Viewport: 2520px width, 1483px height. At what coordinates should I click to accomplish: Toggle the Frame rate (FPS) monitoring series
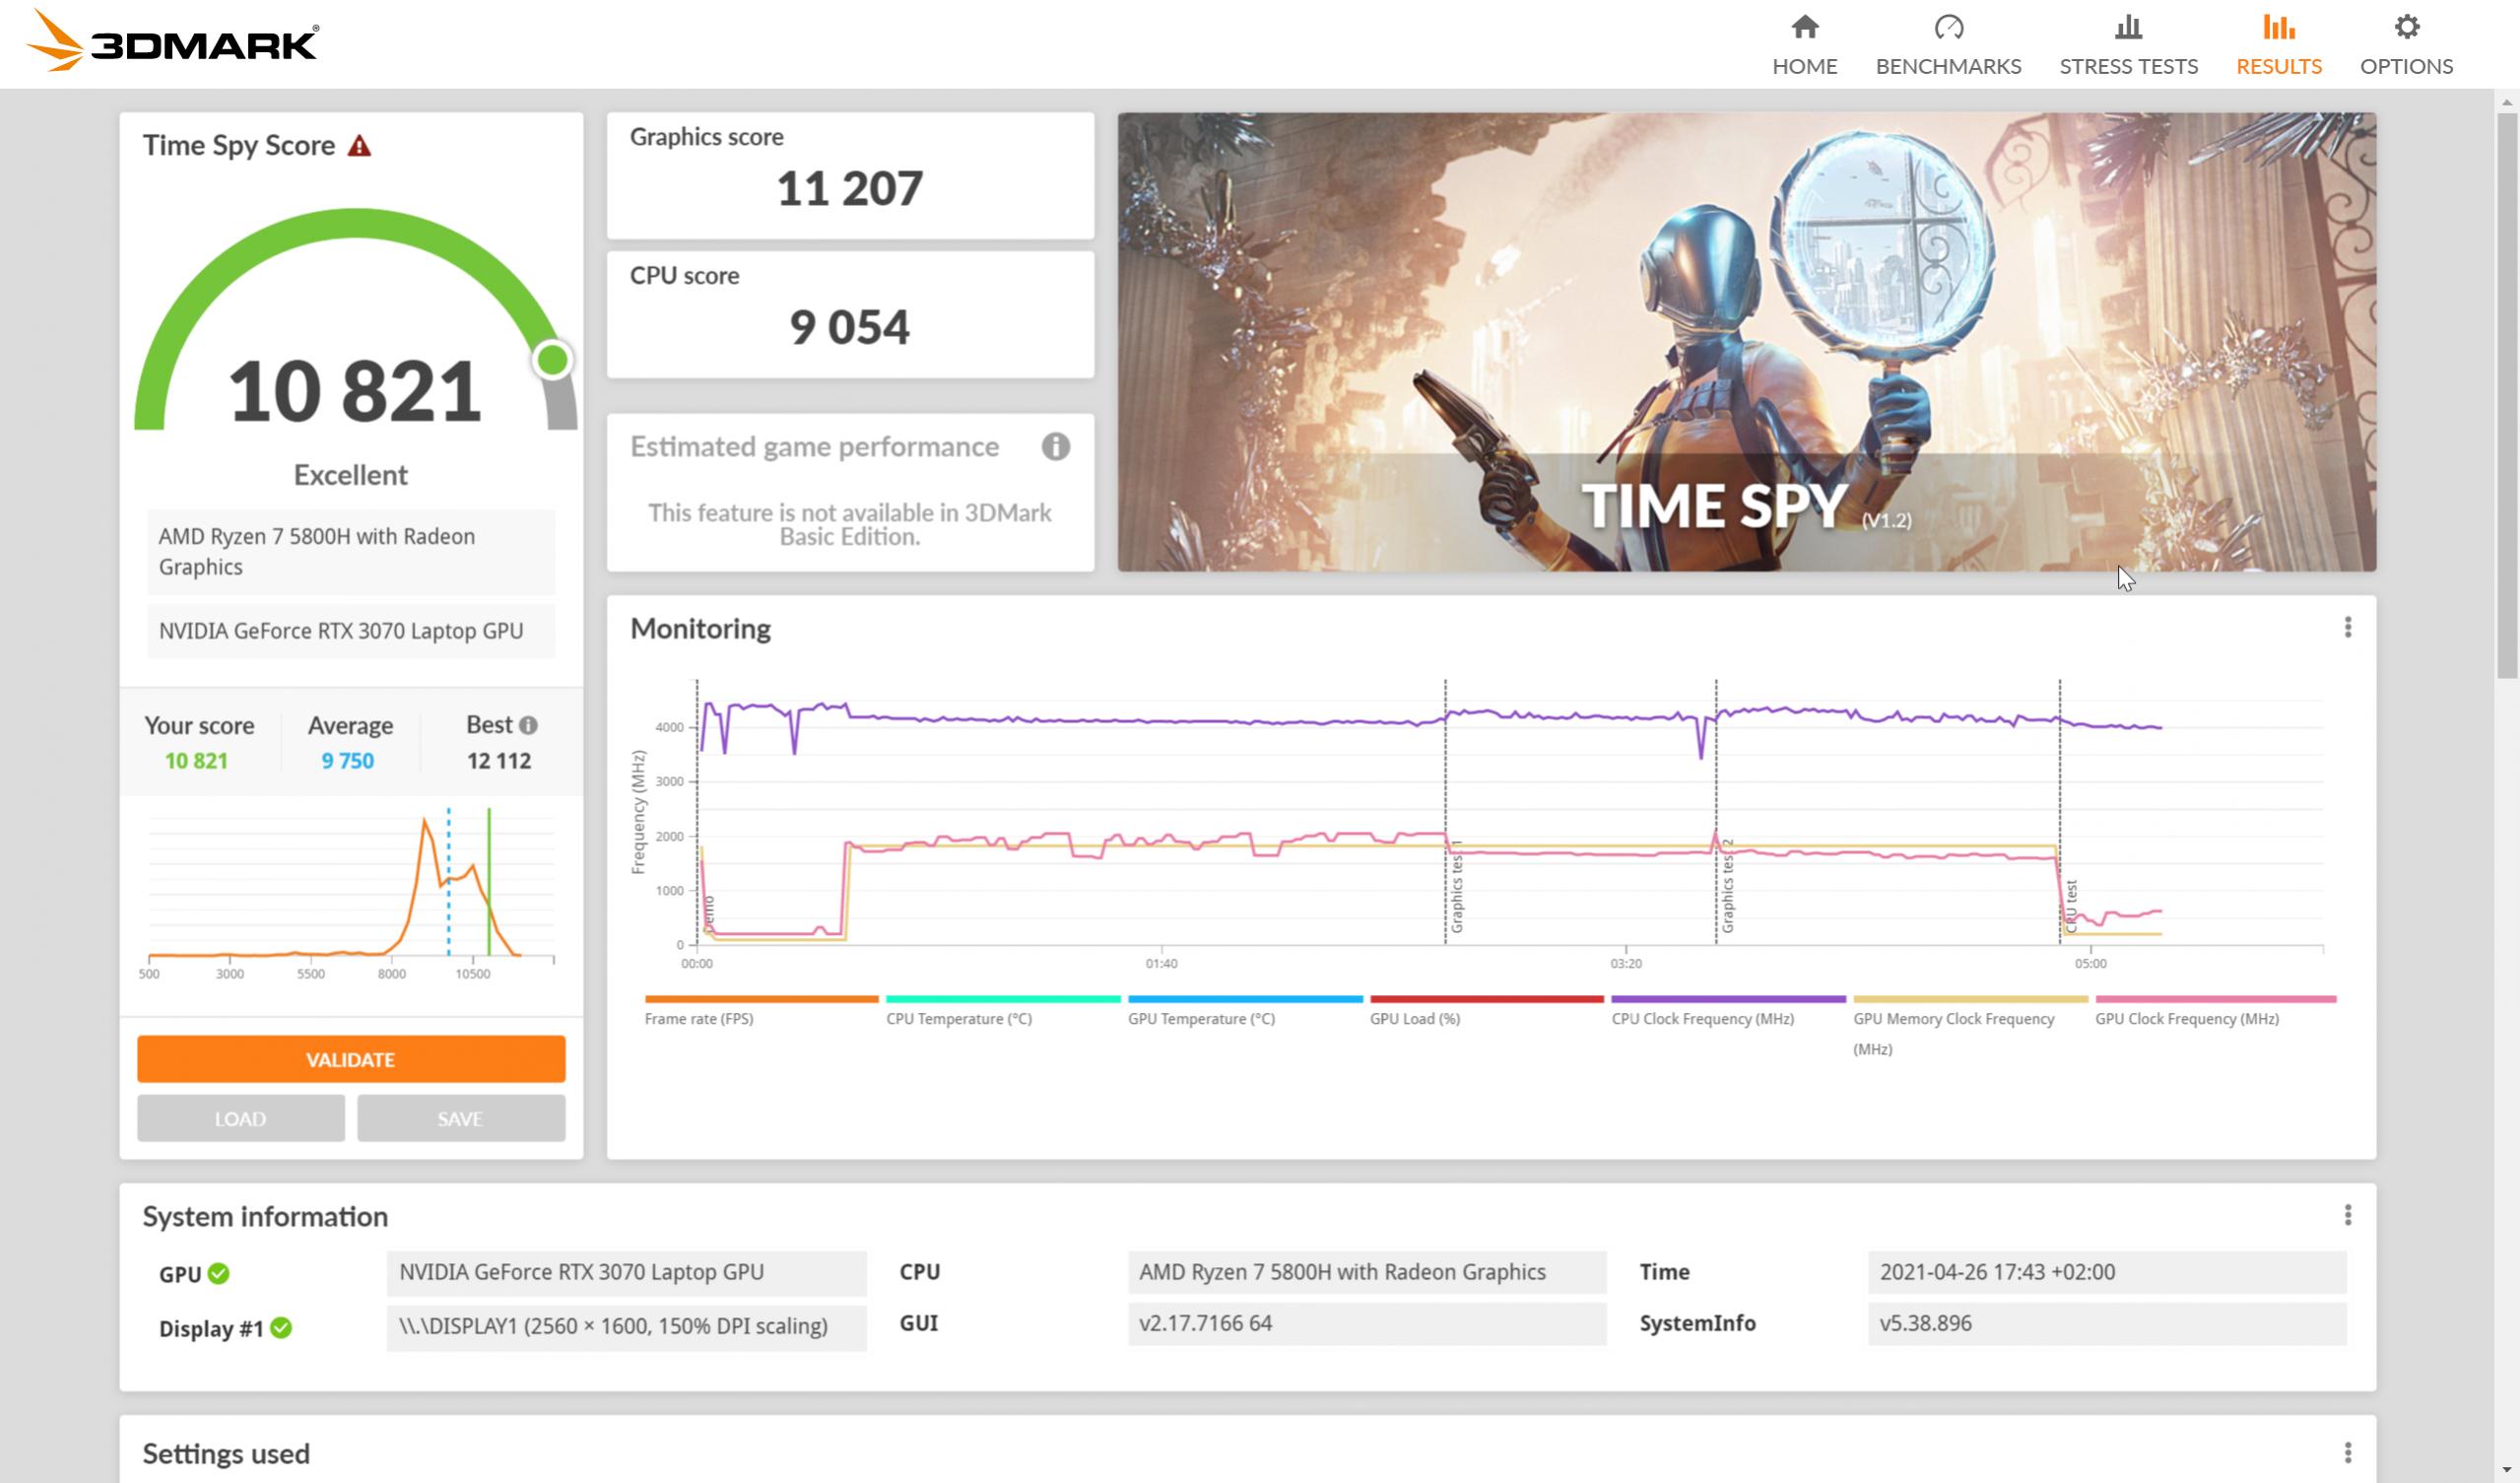761,998
